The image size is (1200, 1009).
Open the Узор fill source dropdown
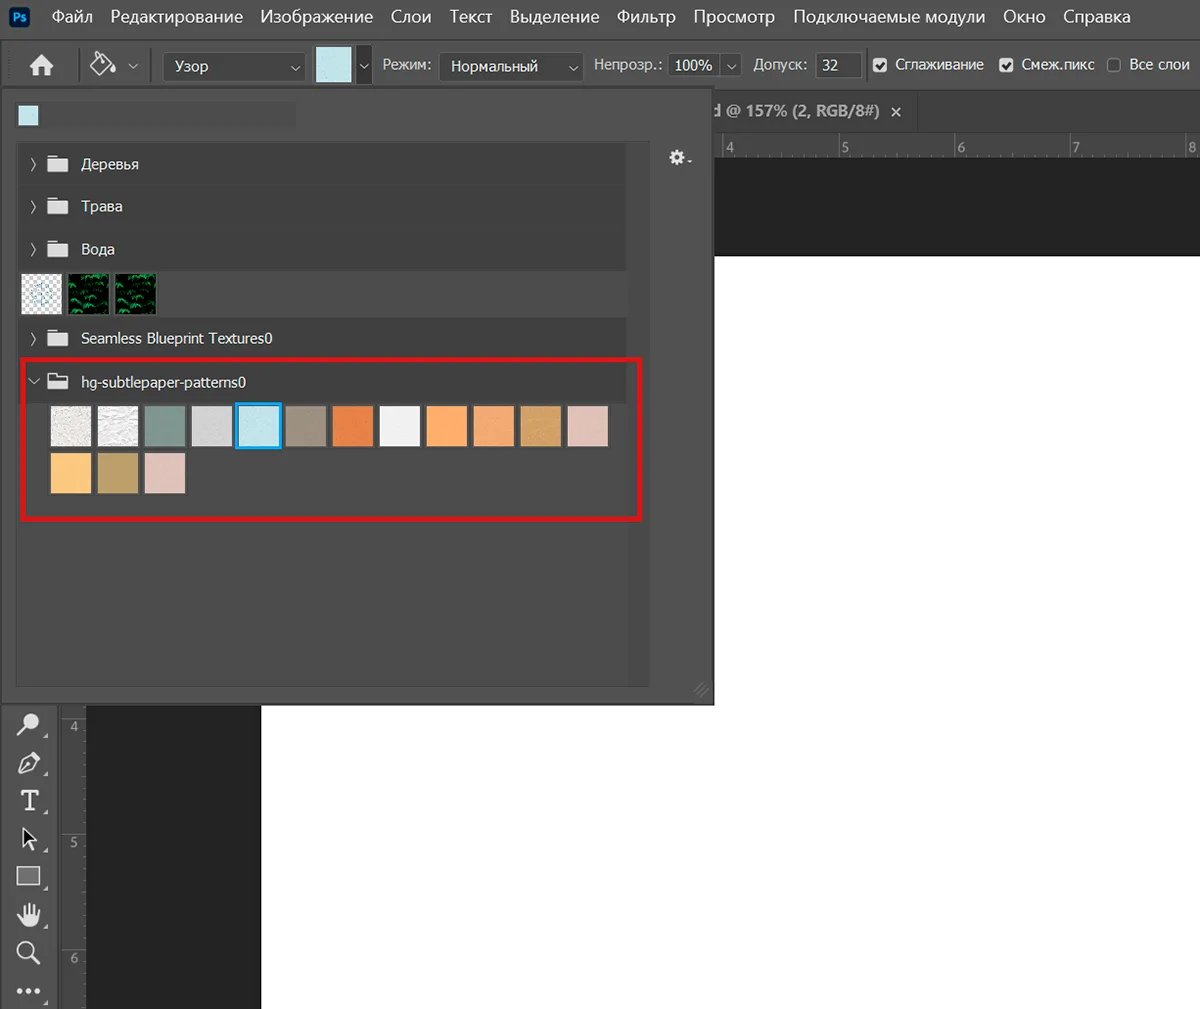(x=234, y=66)
